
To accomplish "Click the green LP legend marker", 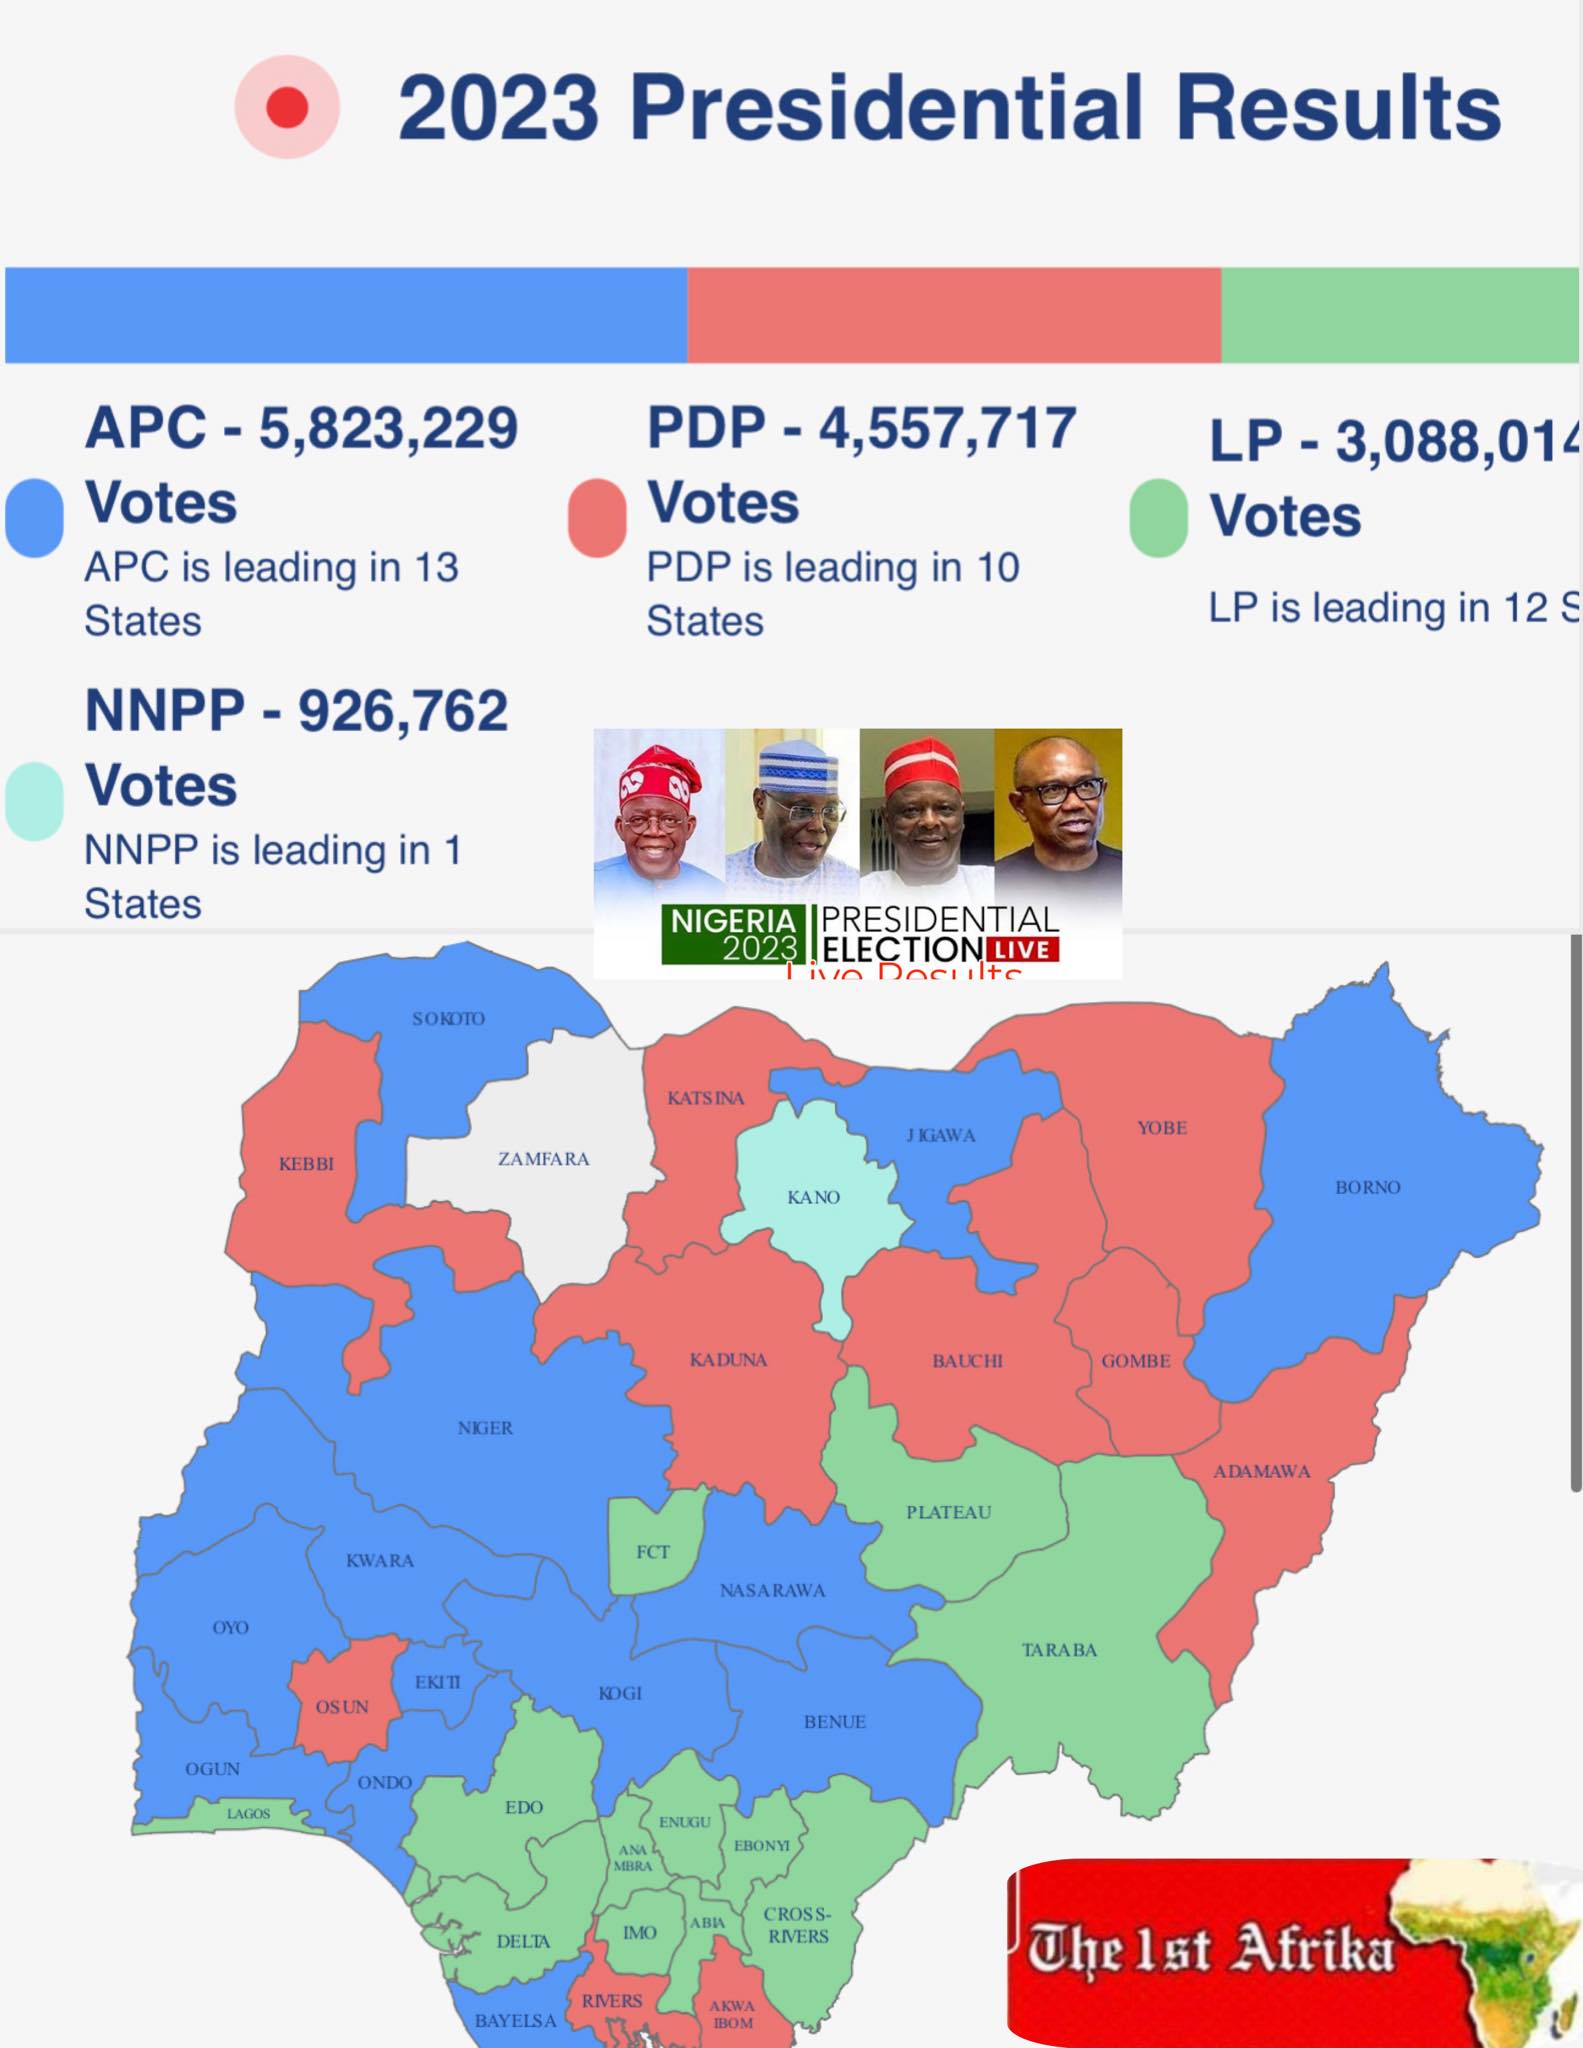I will [1159, 517].
